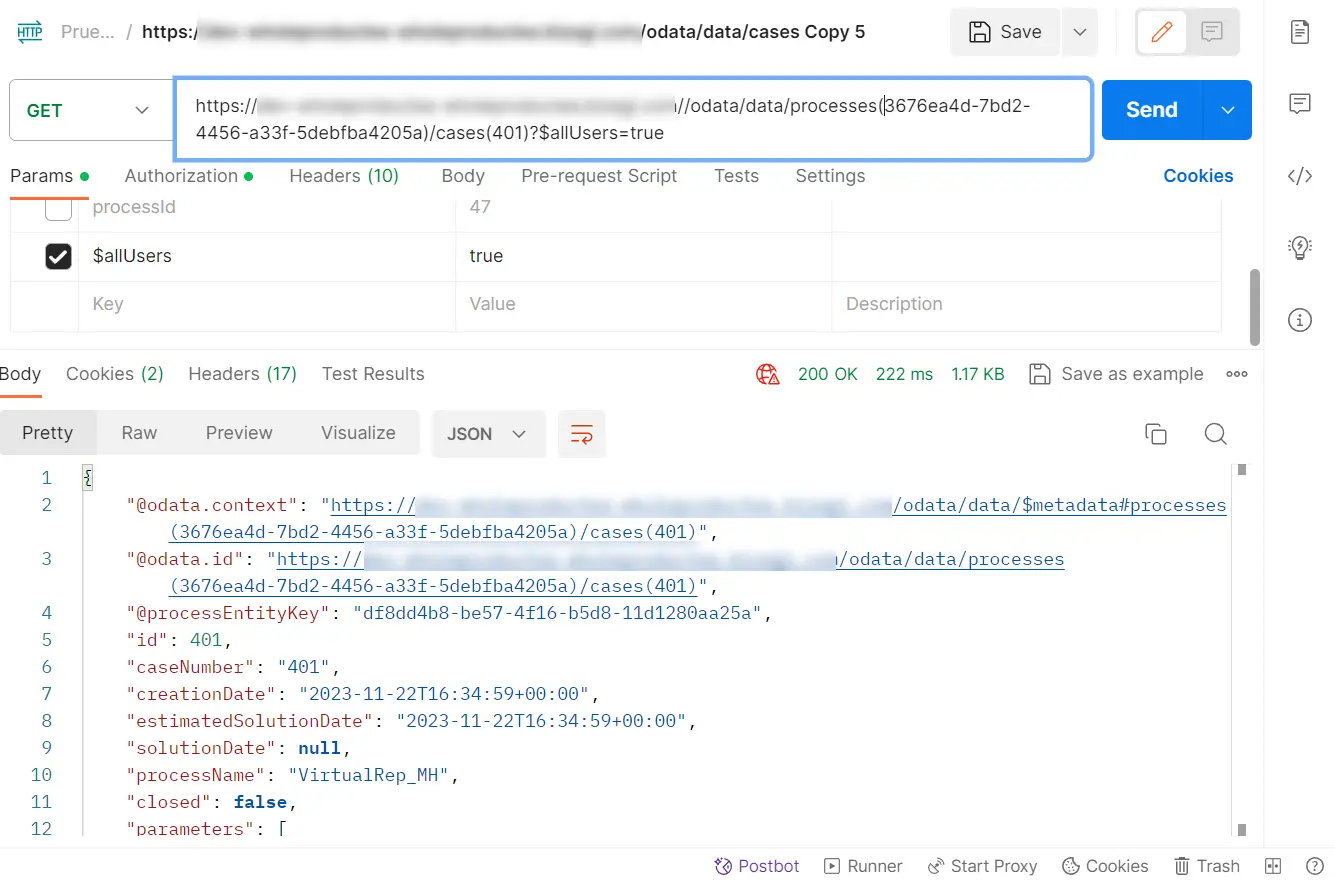Viewport: 1335px width, 880px height.
Task: Click the empty Key parameter field
Action: coord(267,304)
